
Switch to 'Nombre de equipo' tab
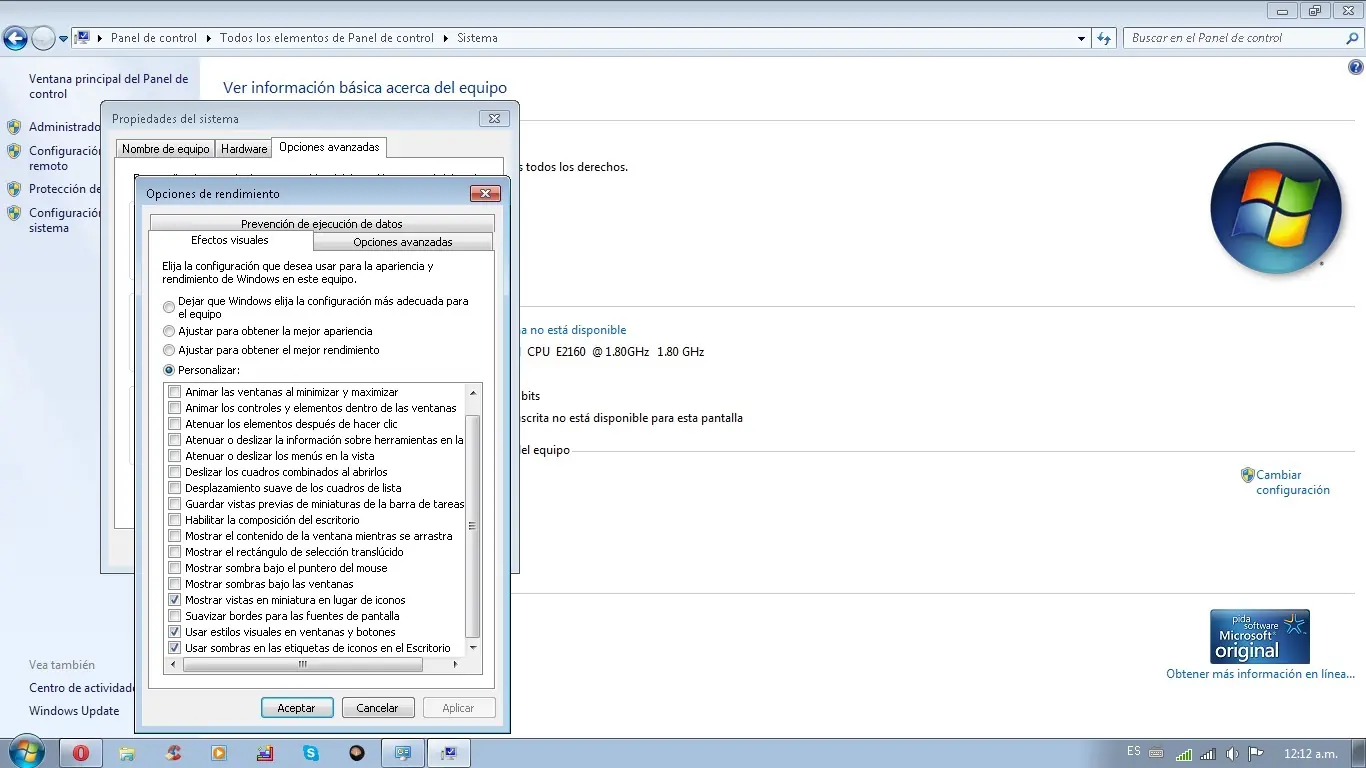point(166,149)
